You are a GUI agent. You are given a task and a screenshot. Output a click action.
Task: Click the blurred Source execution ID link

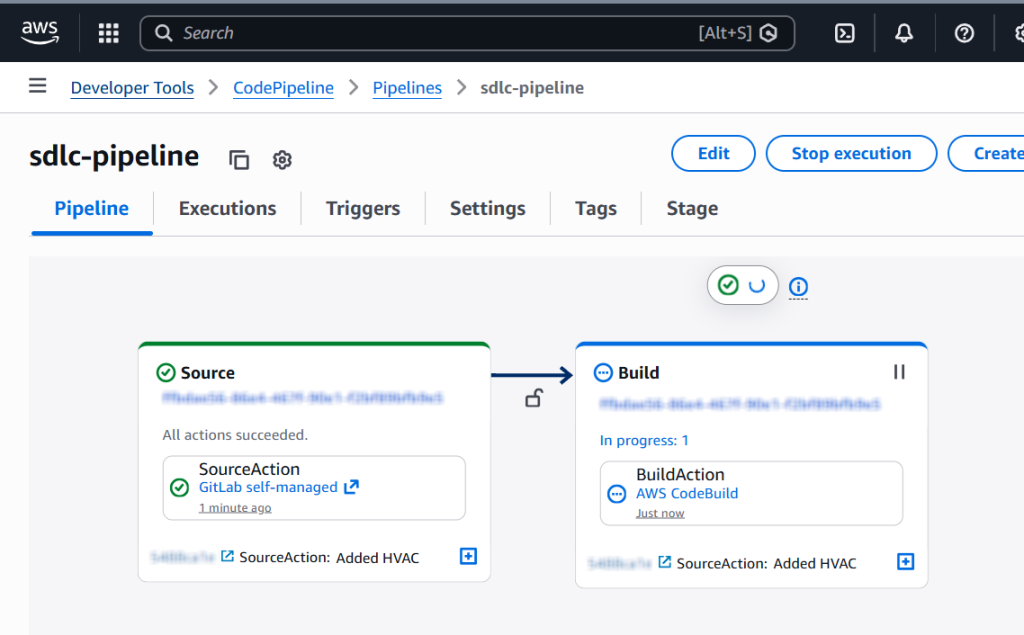(x=302, y=397)
